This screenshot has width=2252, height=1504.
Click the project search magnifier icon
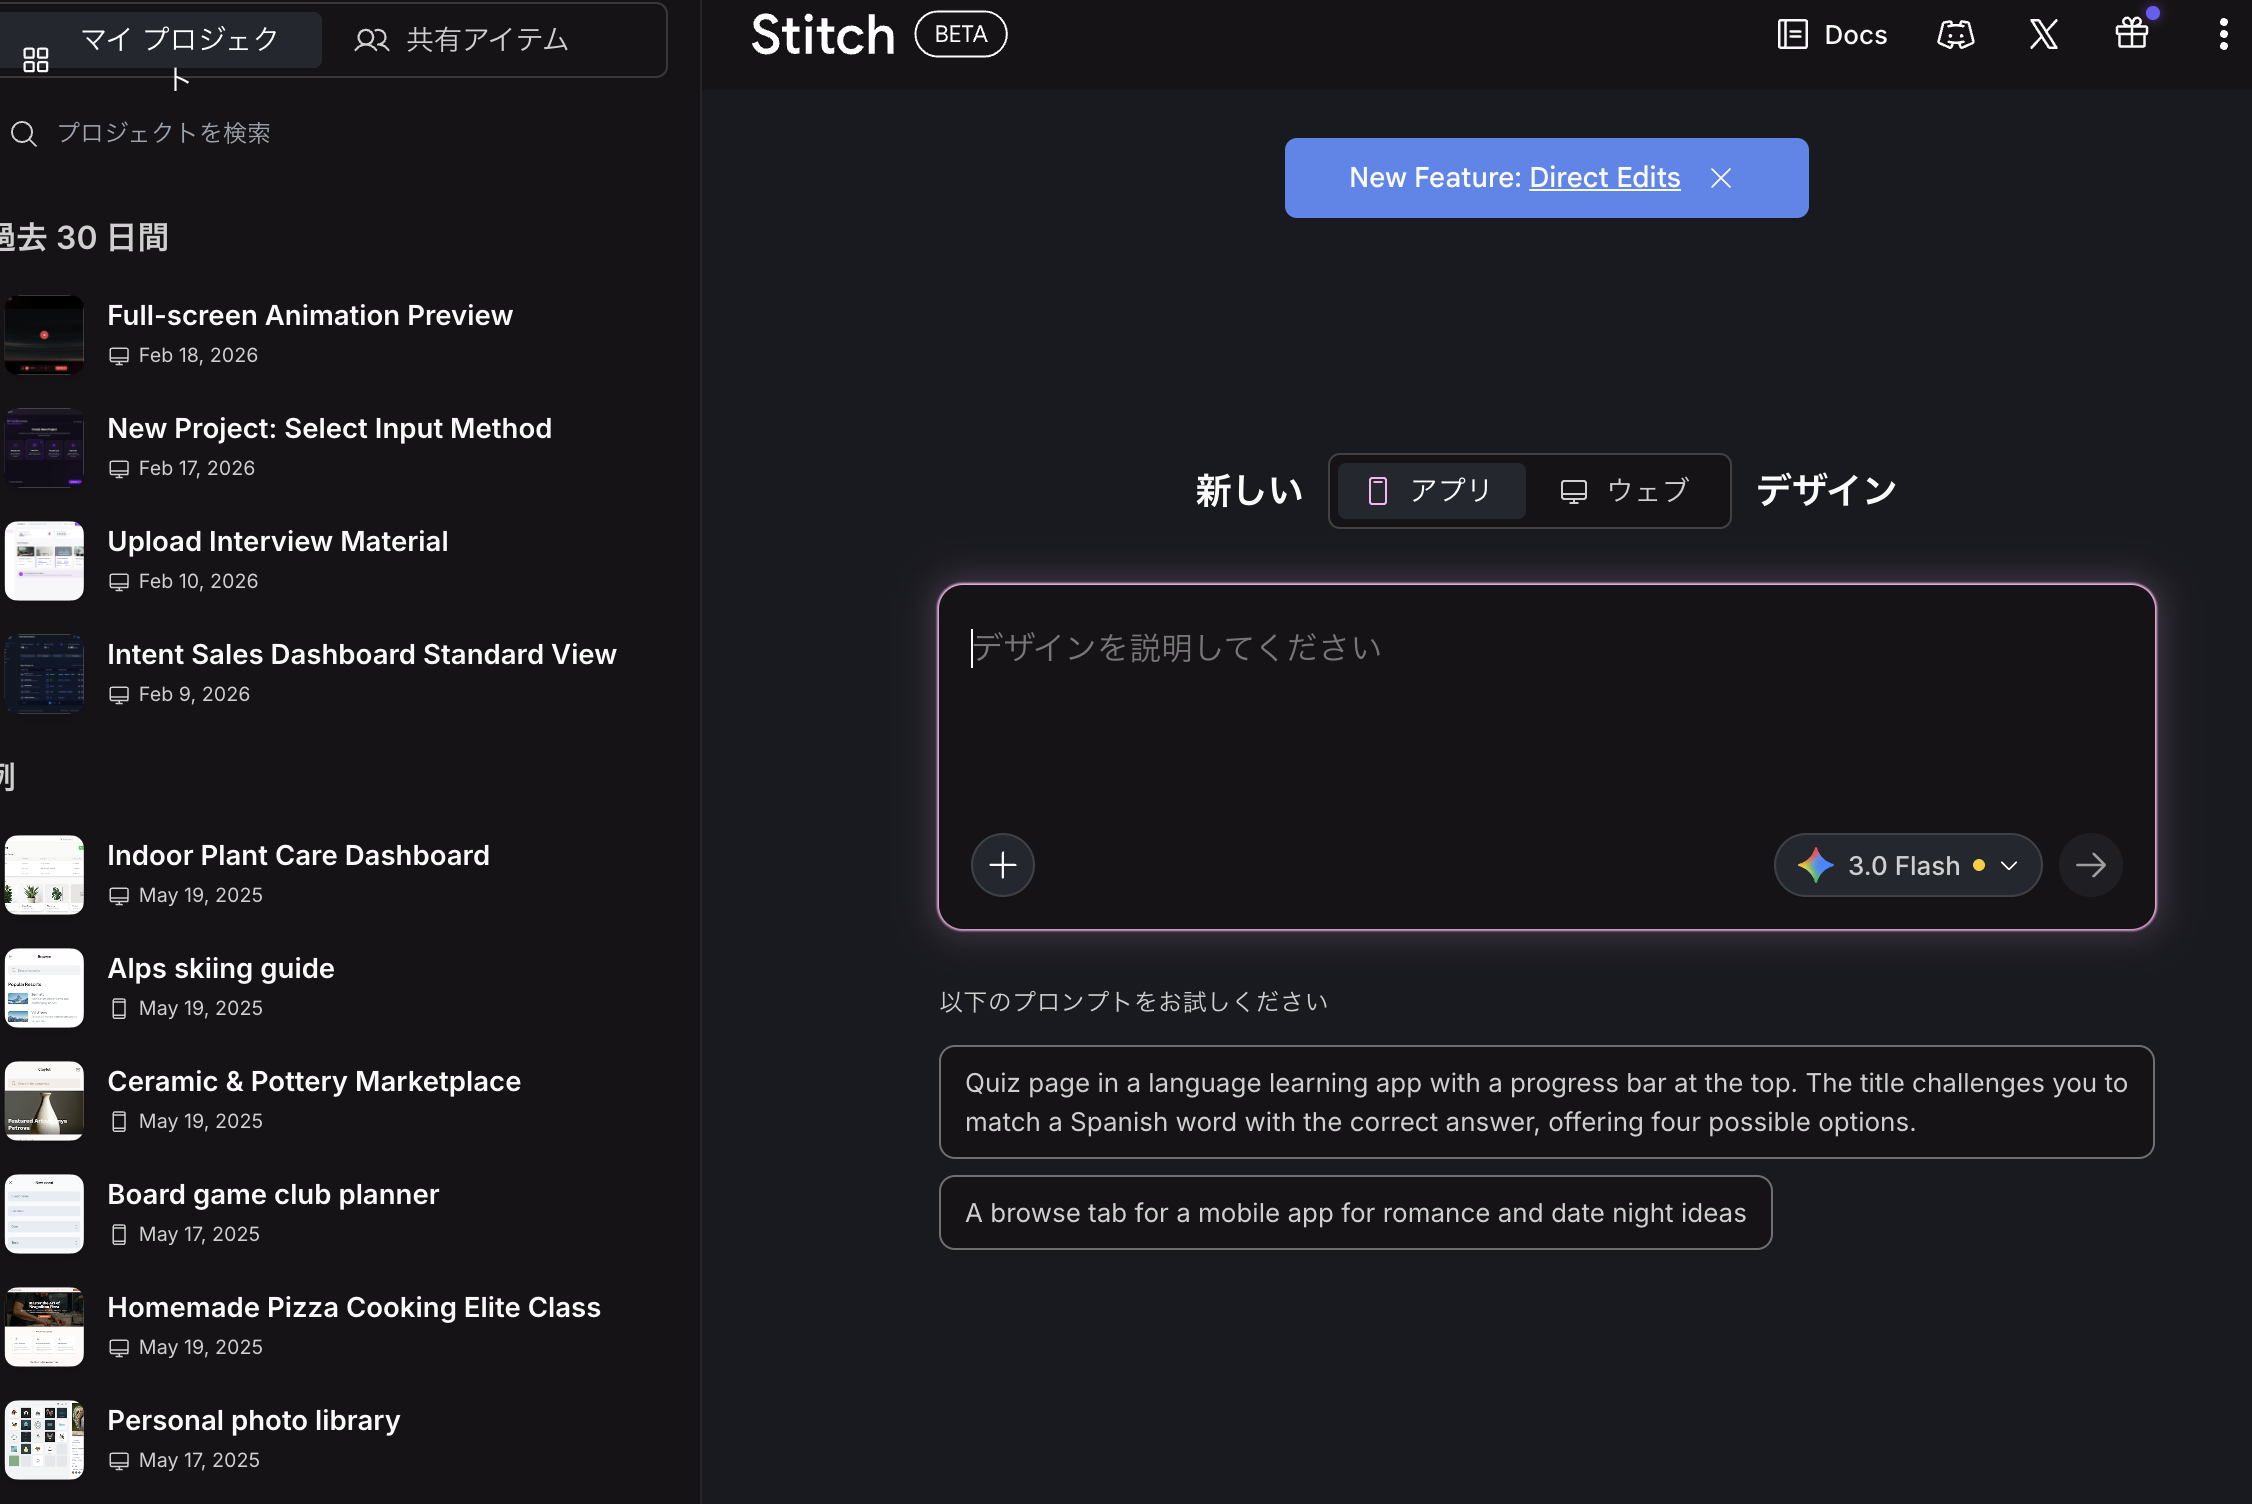24,133
